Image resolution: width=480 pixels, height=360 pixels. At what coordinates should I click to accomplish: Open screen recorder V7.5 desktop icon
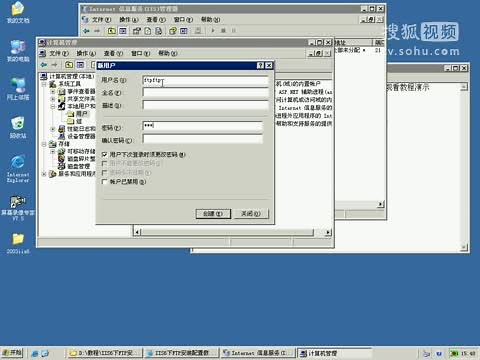click(18, 208)
